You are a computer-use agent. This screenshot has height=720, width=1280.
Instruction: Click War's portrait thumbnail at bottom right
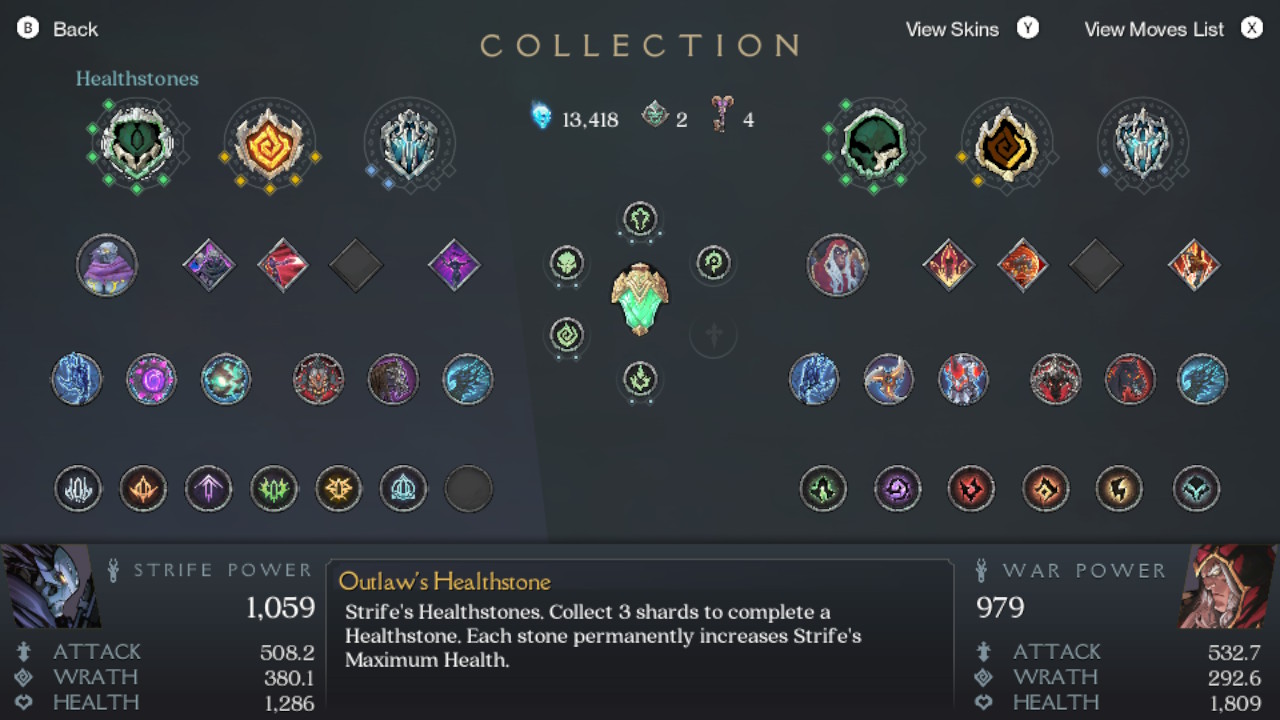pos(1229,586)
